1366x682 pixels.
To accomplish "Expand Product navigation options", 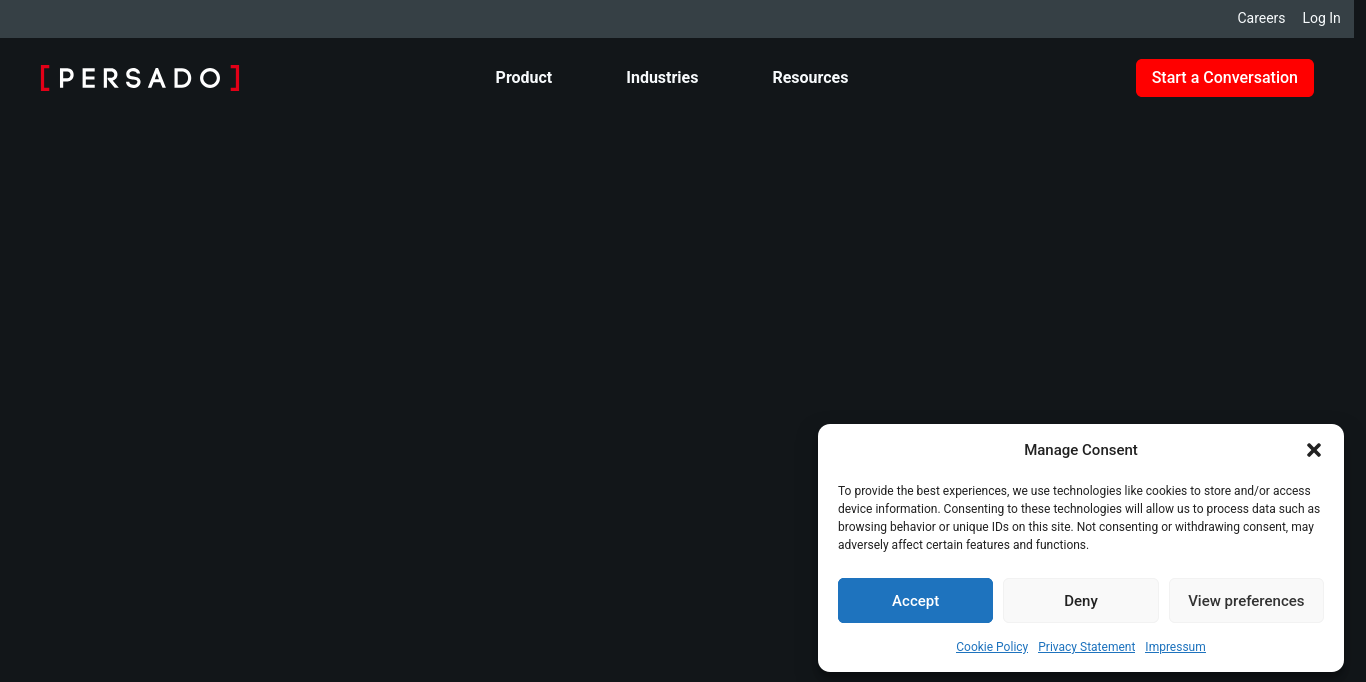I will point(523,77).
